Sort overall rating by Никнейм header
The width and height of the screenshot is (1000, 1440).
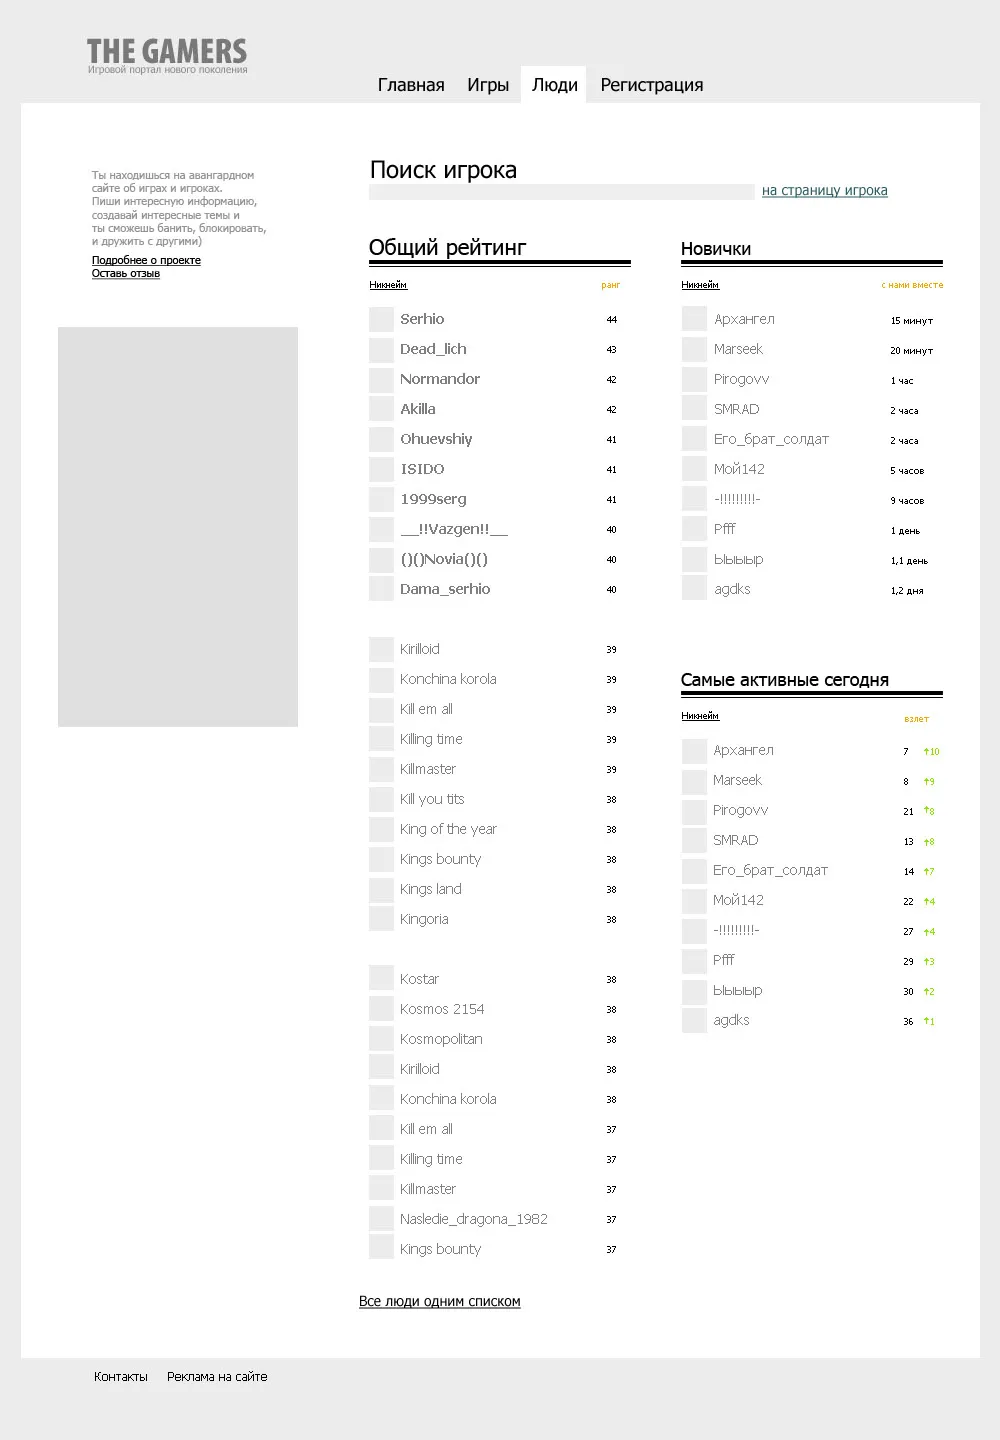[x=388, y=285]
